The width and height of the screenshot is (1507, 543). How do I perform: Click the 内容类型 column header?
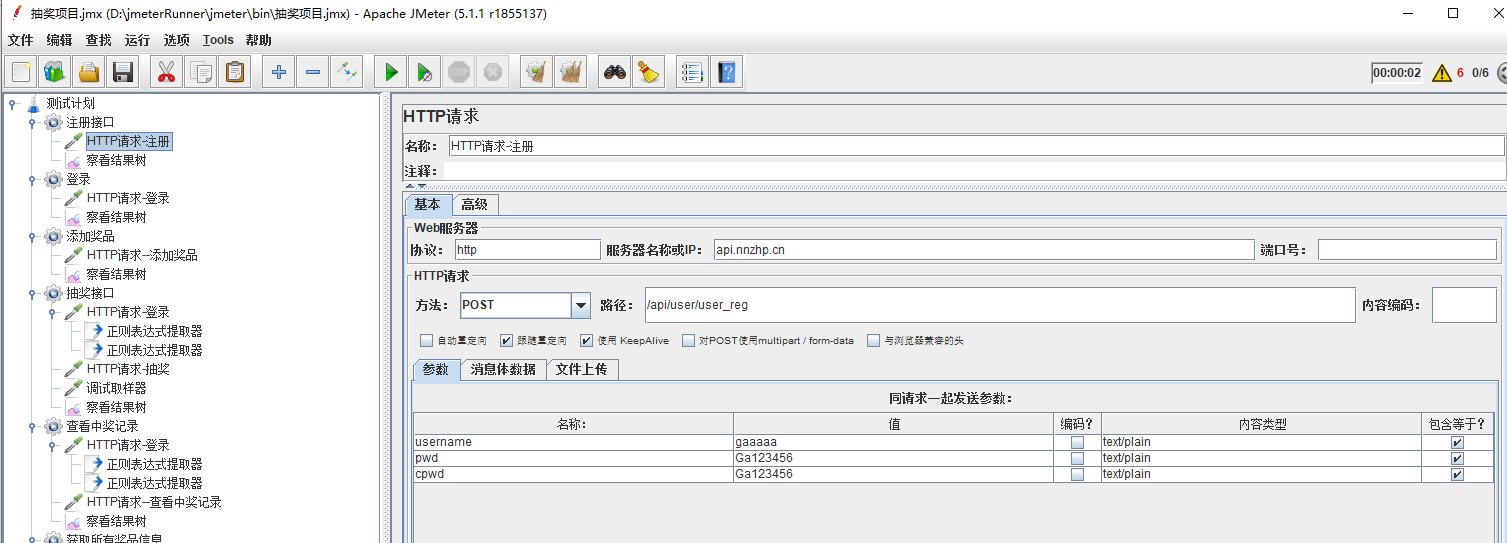tap(1261, 424)
